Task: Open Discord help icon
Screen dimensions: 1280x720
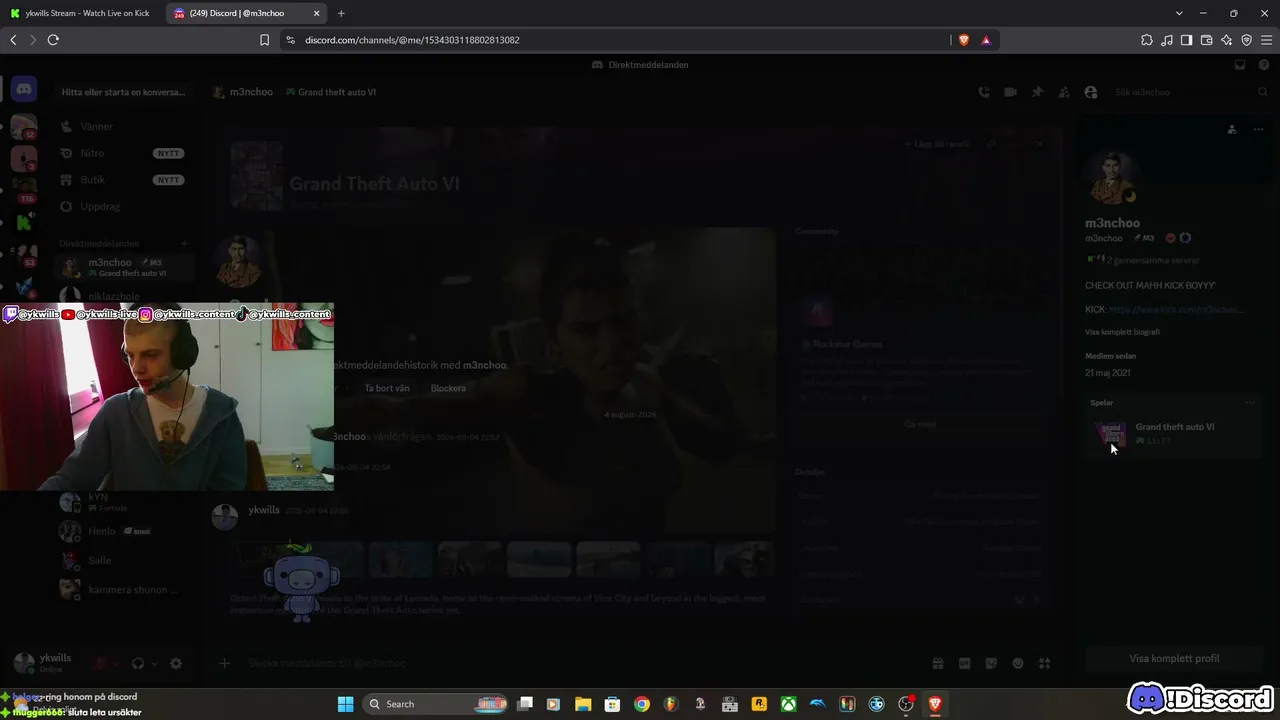Action: (x=1265, y=65)
